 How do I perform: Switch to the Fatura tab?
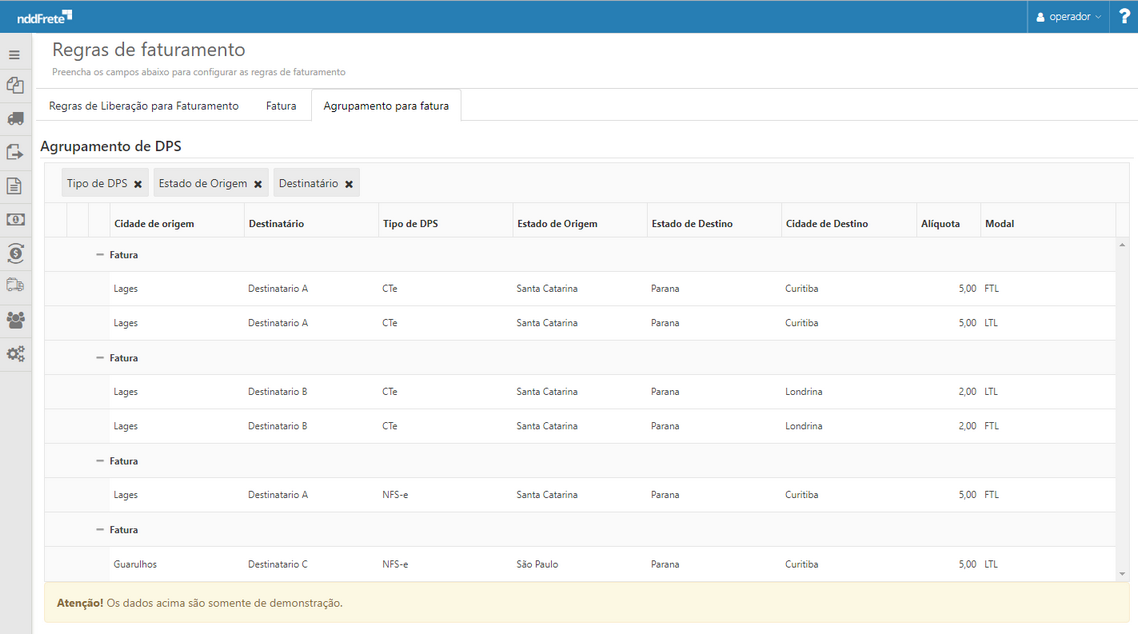coord(281,106)
